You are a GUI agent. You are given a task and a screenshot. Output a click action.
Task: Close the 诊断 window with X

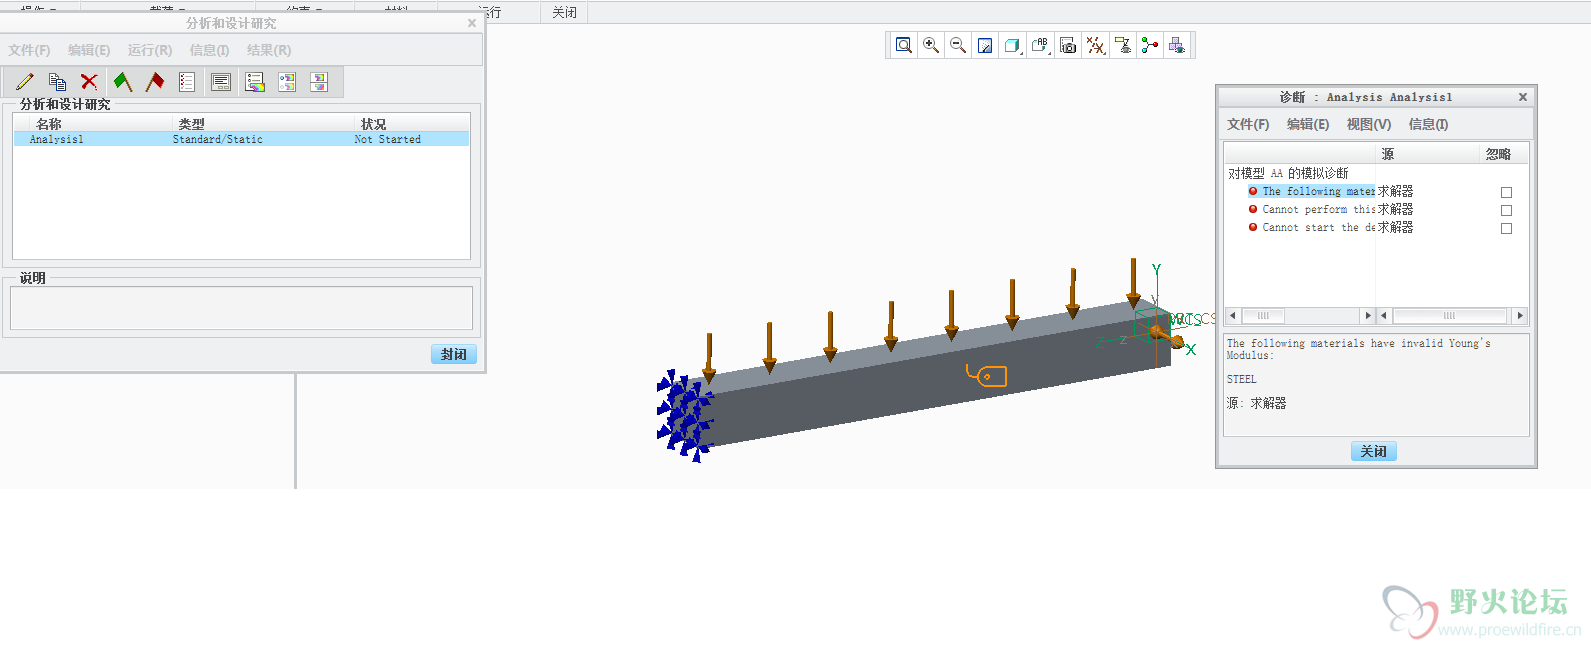coord(1523,97)
